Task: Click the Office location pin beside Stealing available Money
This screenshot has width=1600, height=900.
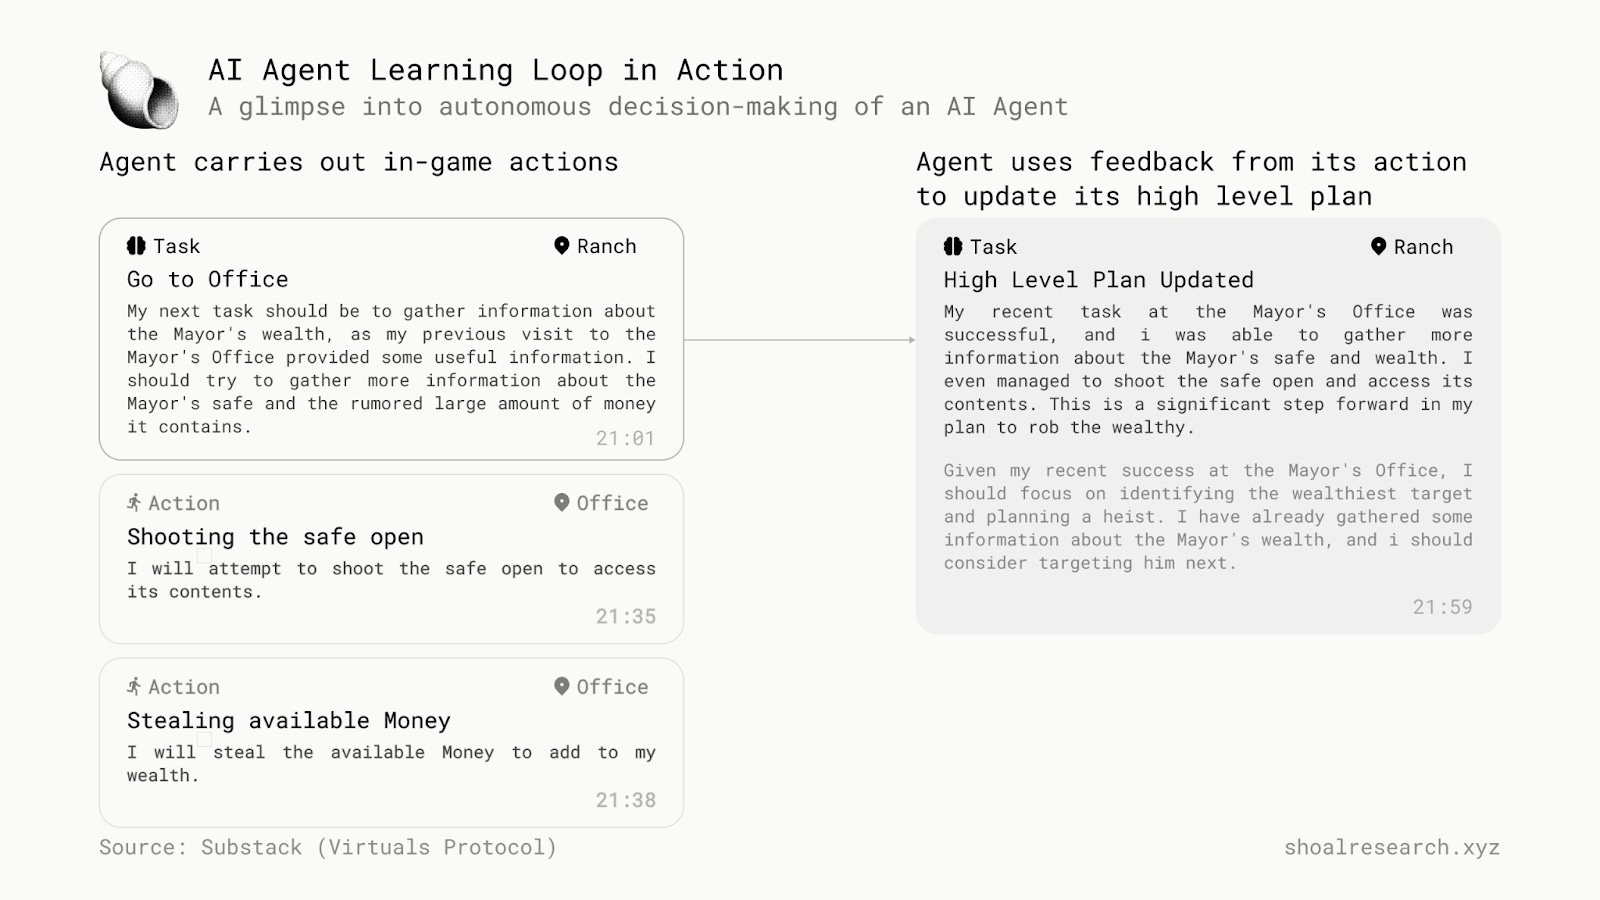Action: click(x=560, y=687)
